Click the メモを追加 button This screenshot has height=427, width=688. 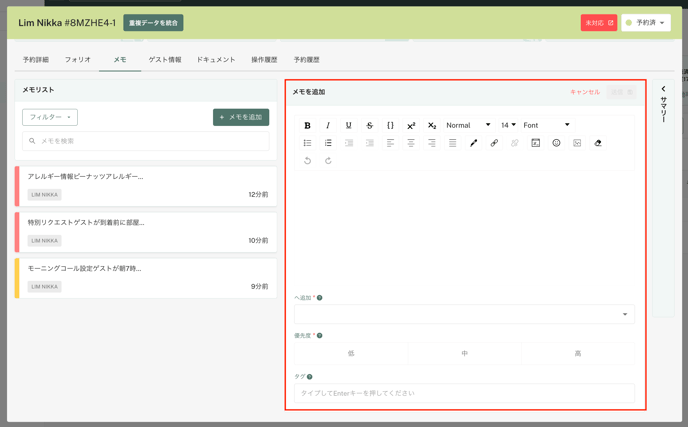point(241,117)
